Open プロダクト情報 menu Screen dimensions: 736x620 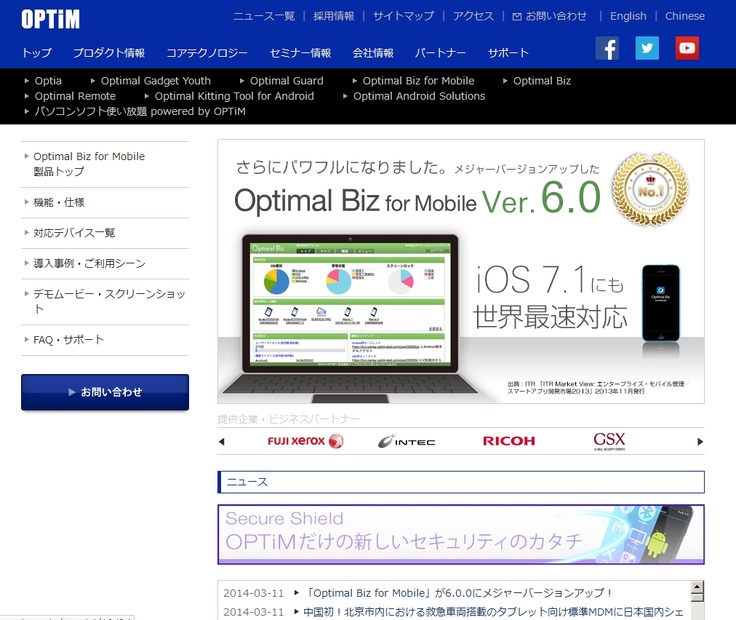[x=109, y=53]
